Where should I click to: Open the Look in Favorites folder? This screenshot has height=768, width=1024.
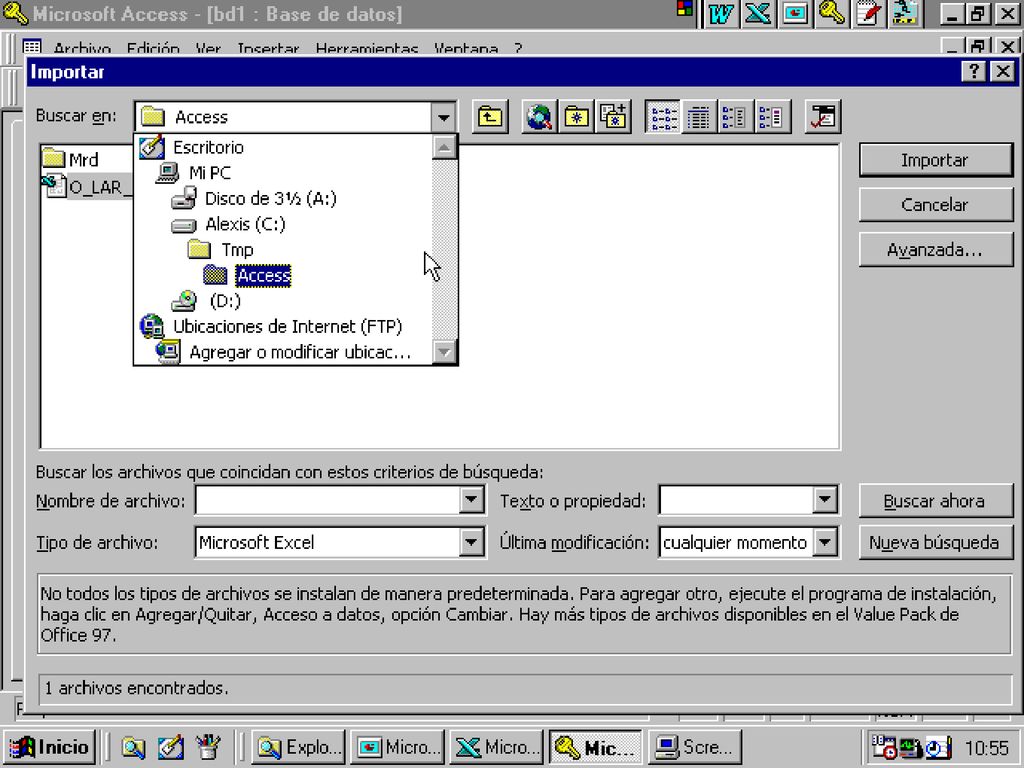pyautogui.click(x=576, y=117)
